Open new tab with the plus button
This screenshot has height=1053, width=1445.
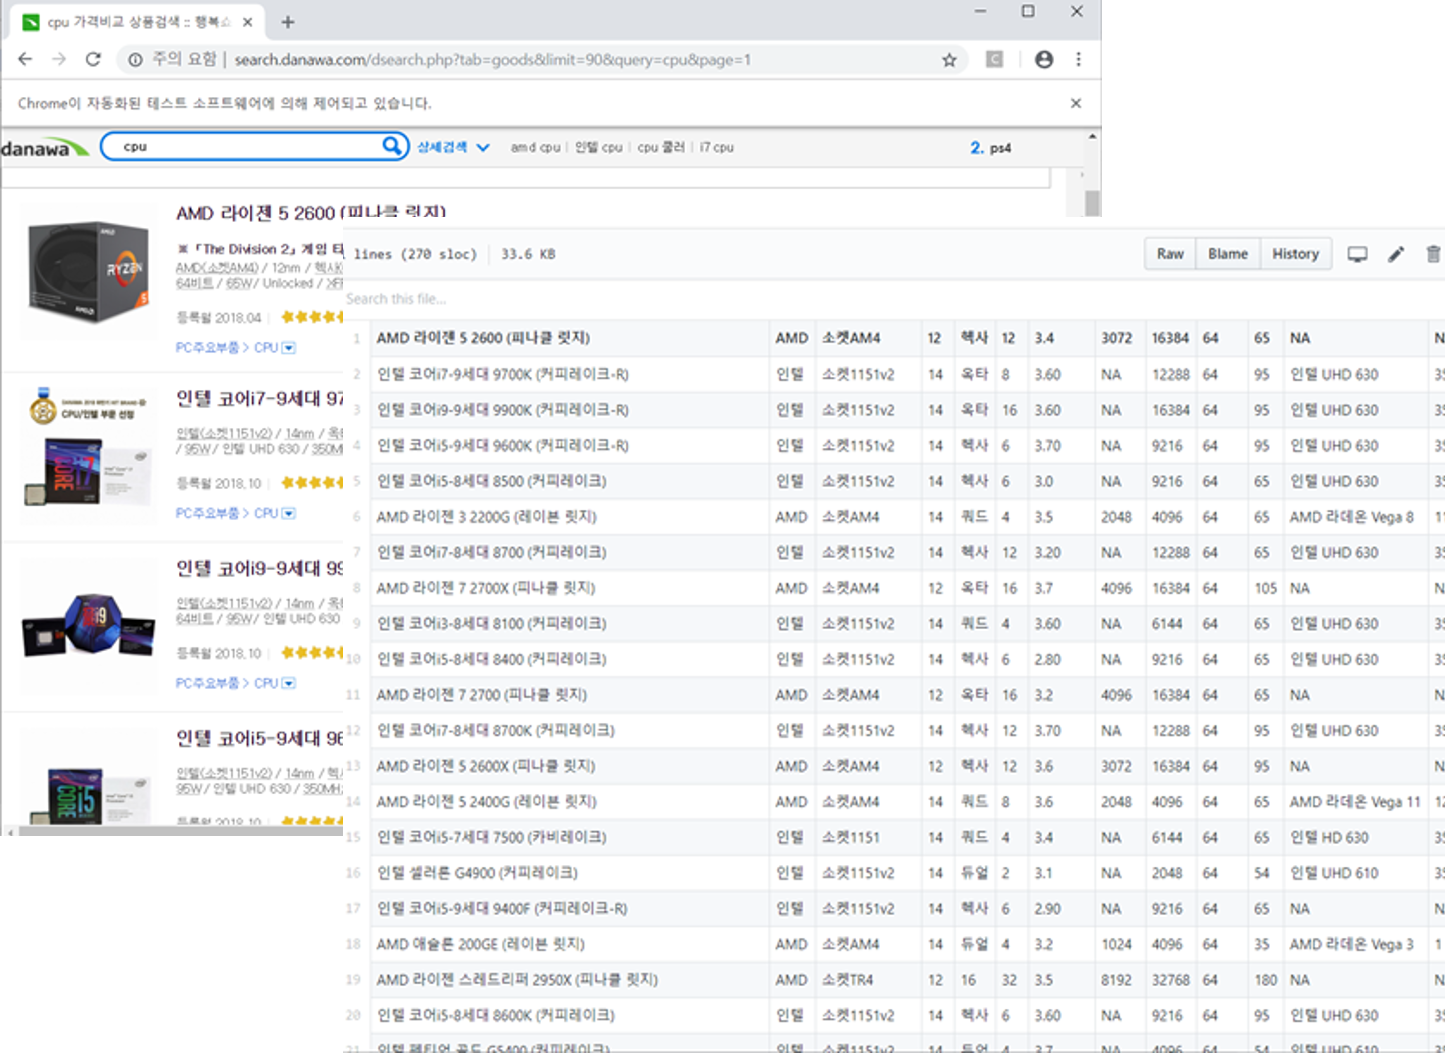288,22
